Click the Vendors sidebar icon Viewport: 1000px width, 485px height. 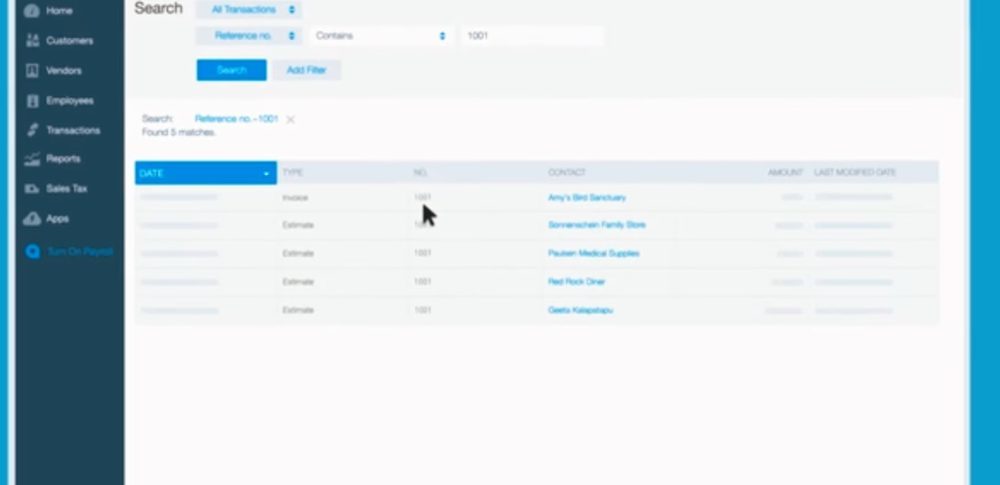[x=32, y=71]
